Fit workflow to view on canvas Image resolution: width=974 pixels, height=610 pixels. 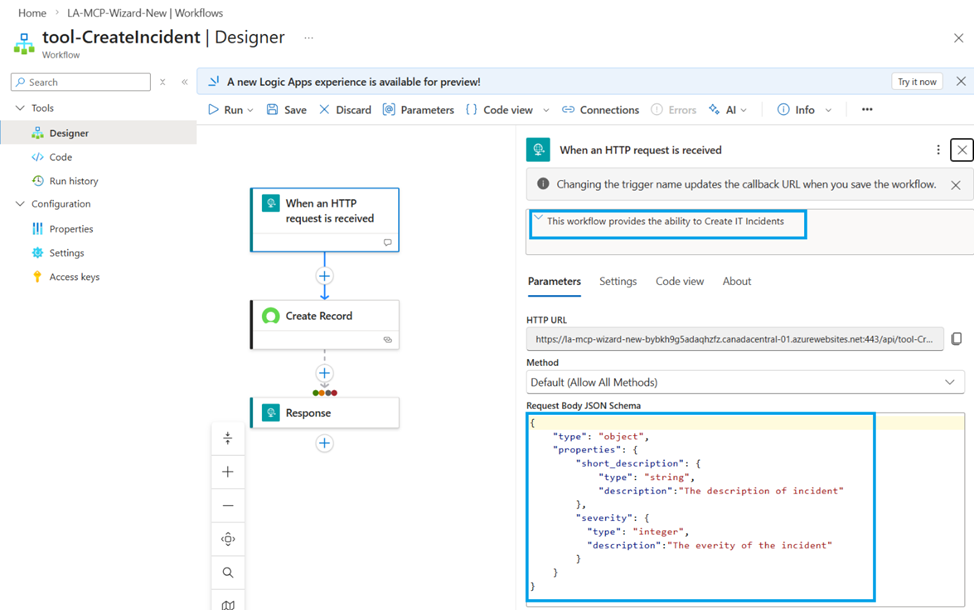coord(228,539)
